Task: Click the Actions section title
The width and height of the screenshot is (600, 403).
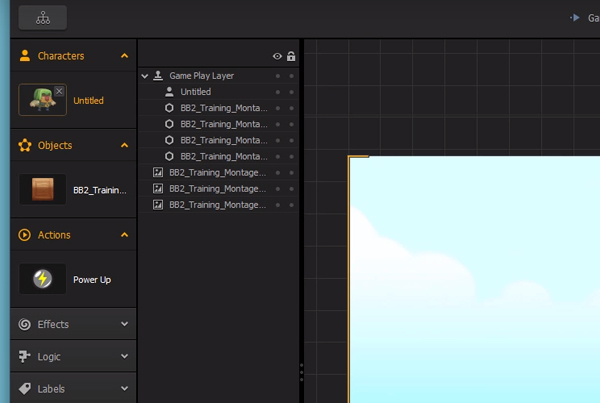Action: [54, 235]
